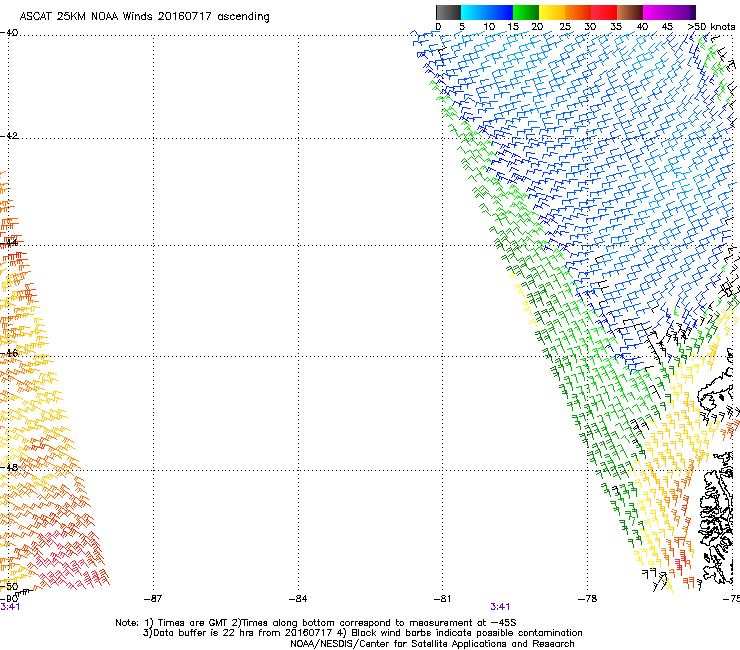Click the '5' legend scale label
The height and width of the screenshot is (650, 740).
pyautogui.click(x=462, y=27)
